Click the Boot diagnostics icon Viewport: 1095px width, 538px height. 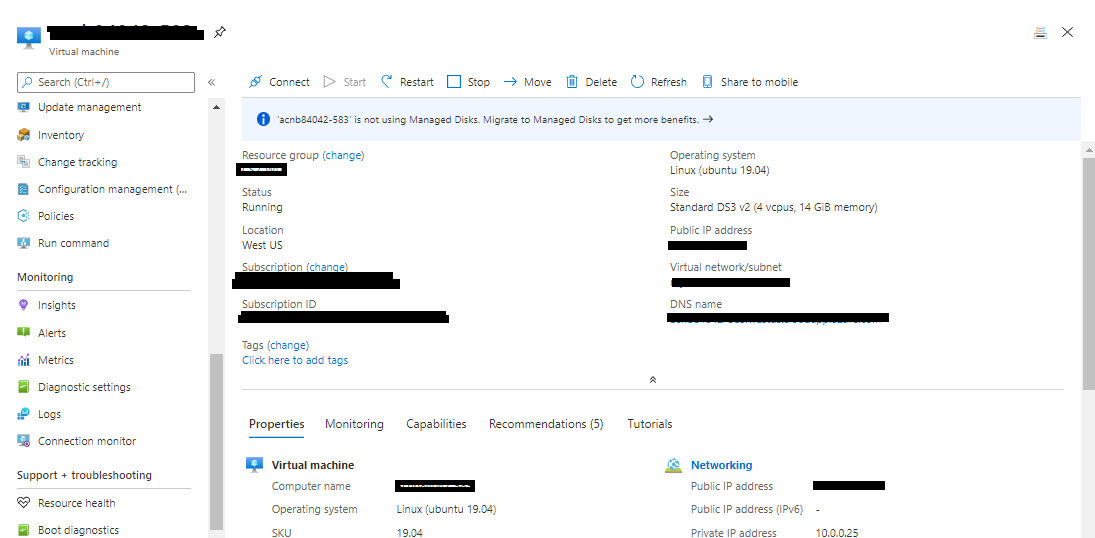(24, 530)
